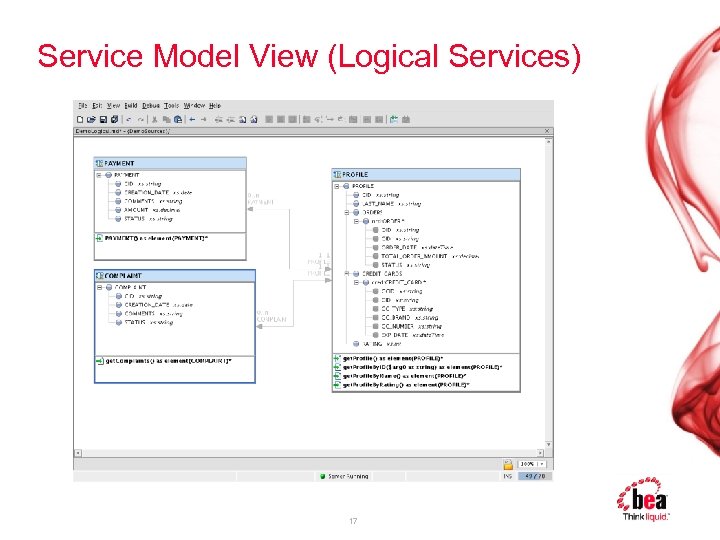The image size is (720, 540).
Task: Open the Window menu
Action: pyautogui.click(x=194, y=106)
